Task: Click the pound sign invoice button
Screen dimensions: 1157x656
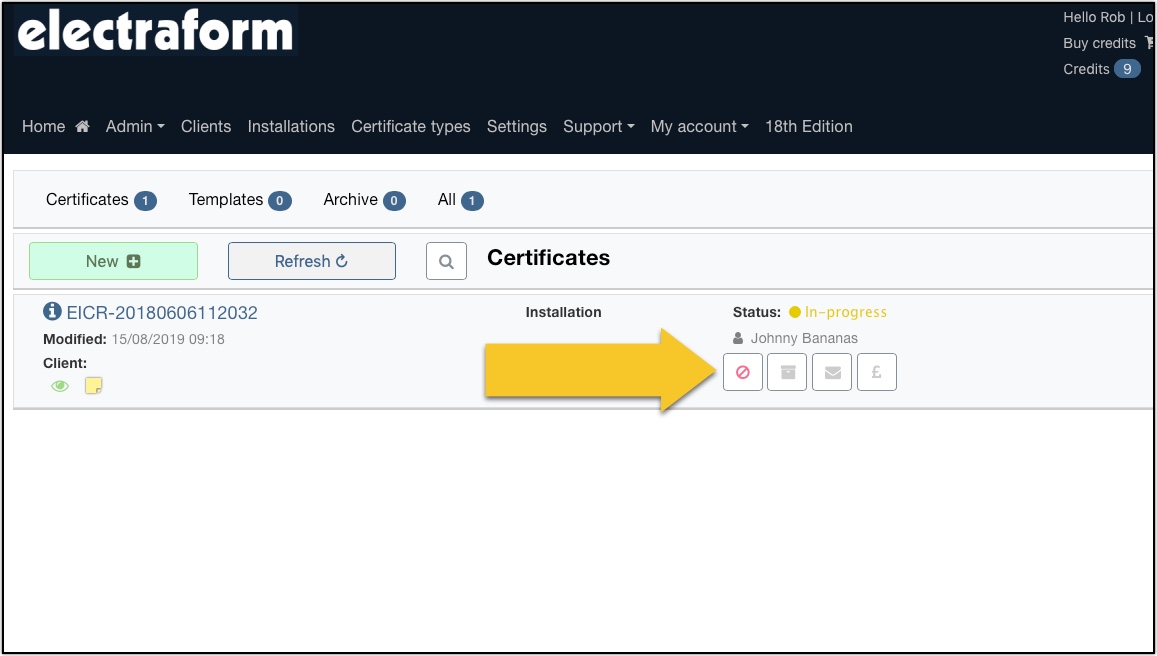Action: coord(877,372)
